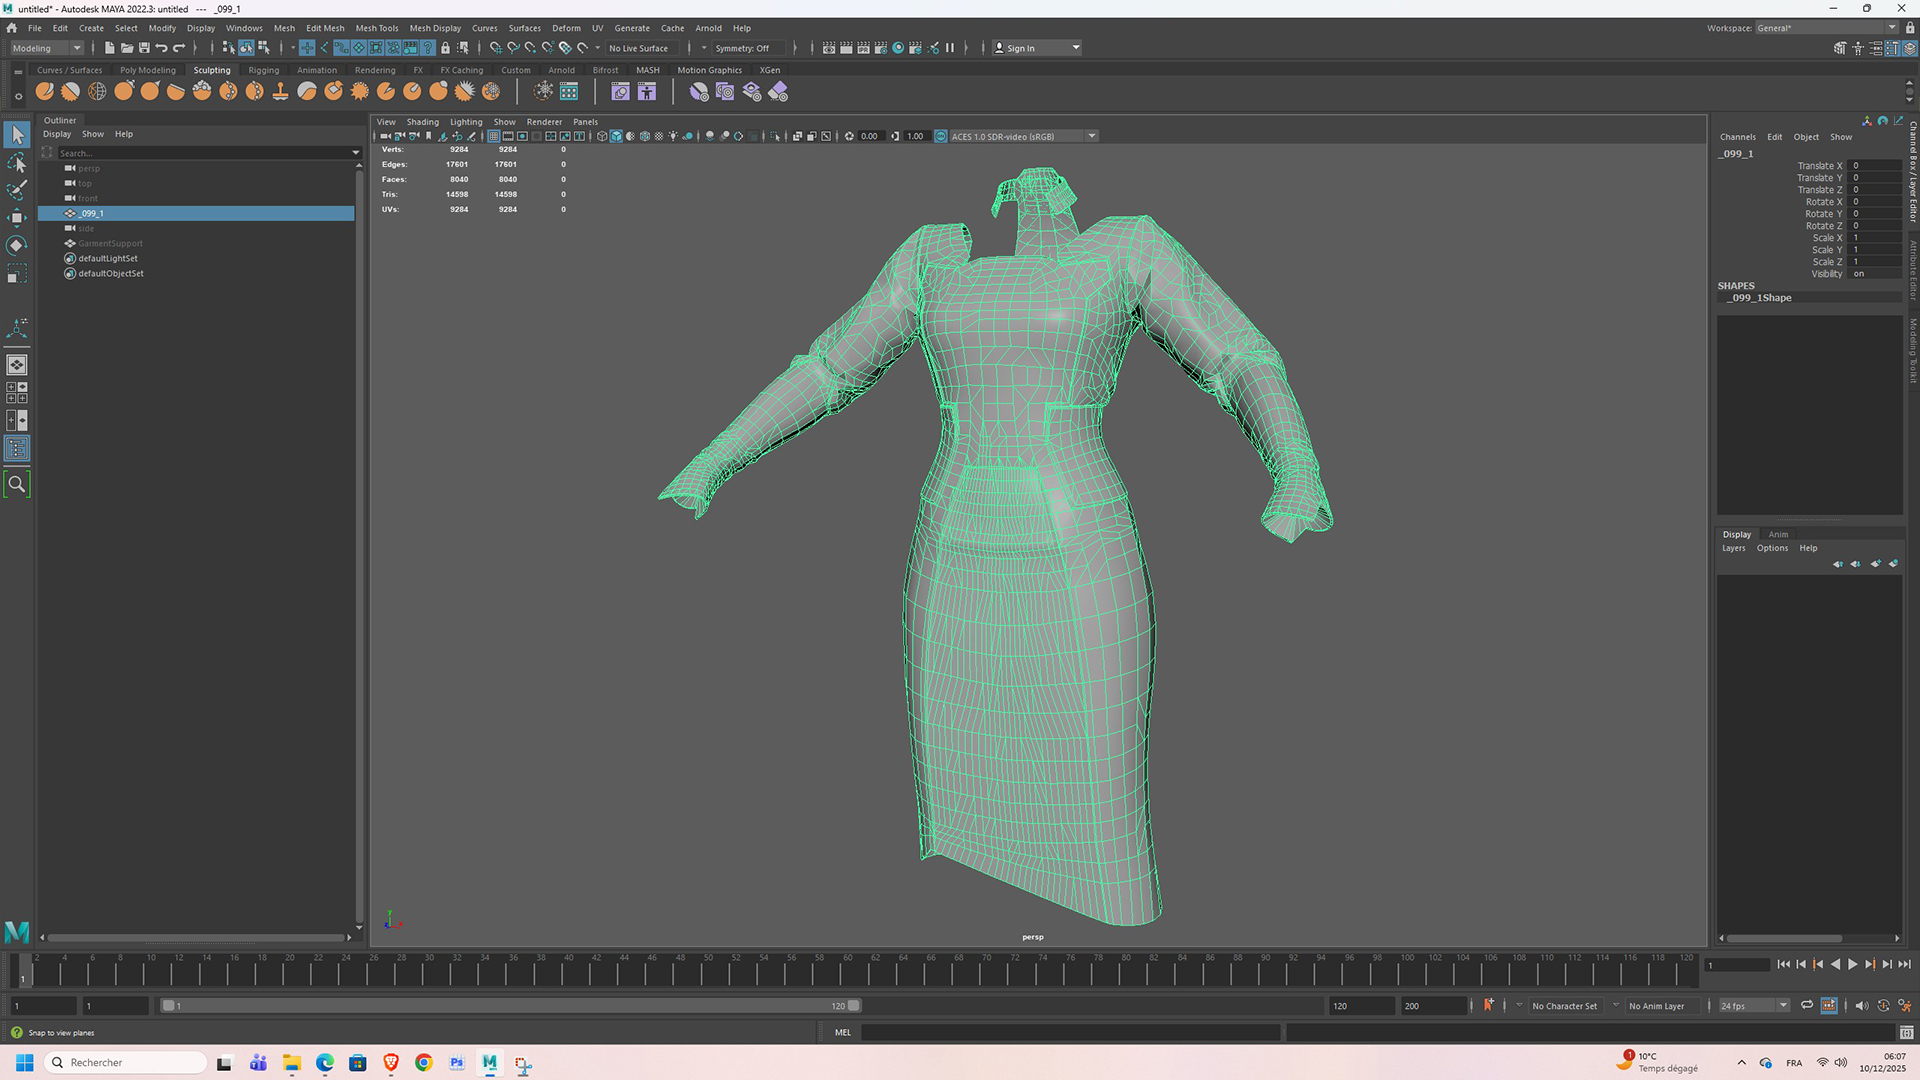Click the Open Scene folder icon
This screenshot has width=1920, height=1080.
coord(127,48)
